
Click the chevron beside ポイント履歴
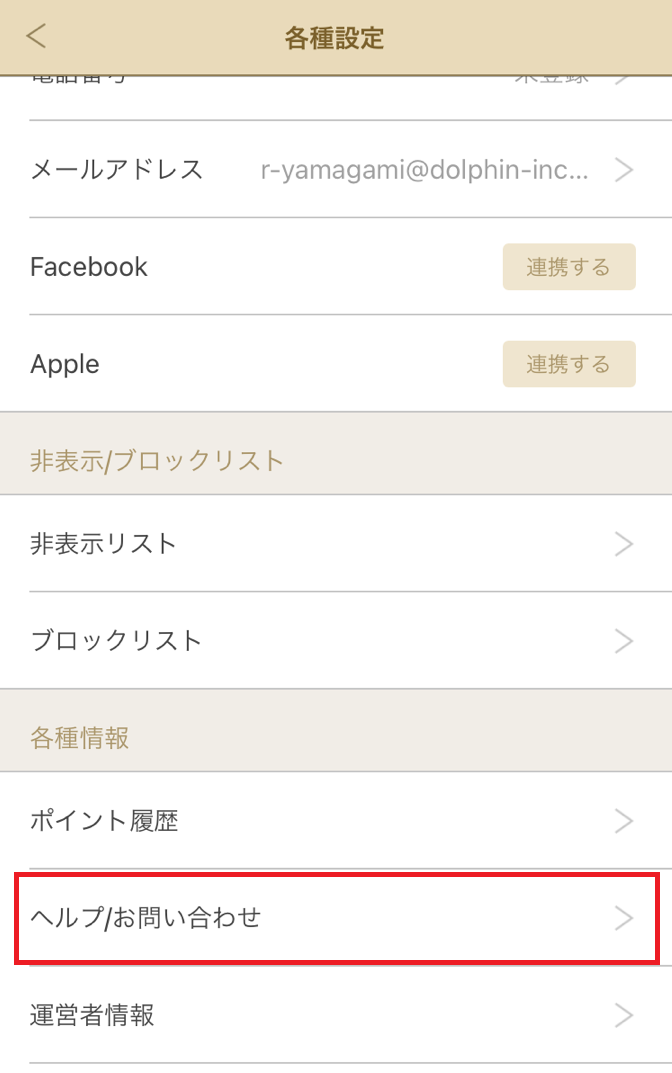point(623,821)
